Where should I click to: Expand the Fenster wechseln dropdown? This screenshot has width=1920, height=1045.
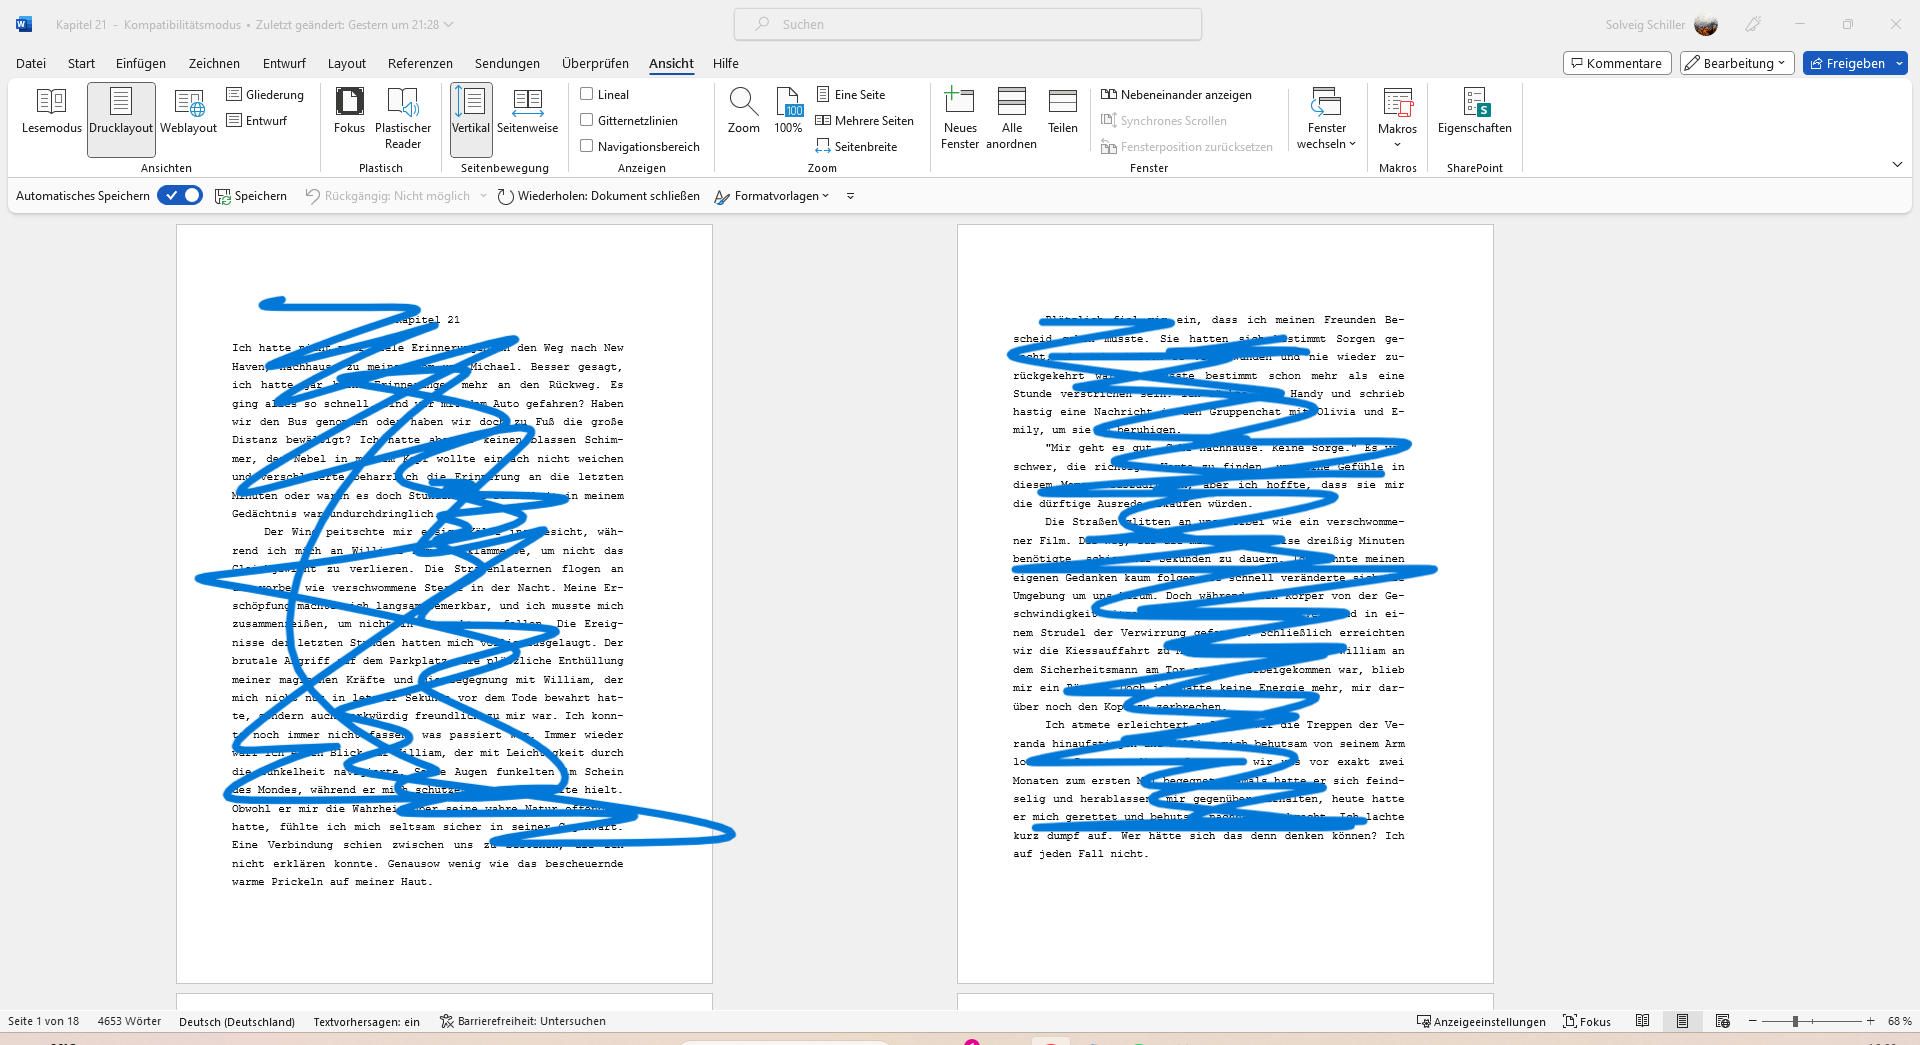coord(1326,119)
